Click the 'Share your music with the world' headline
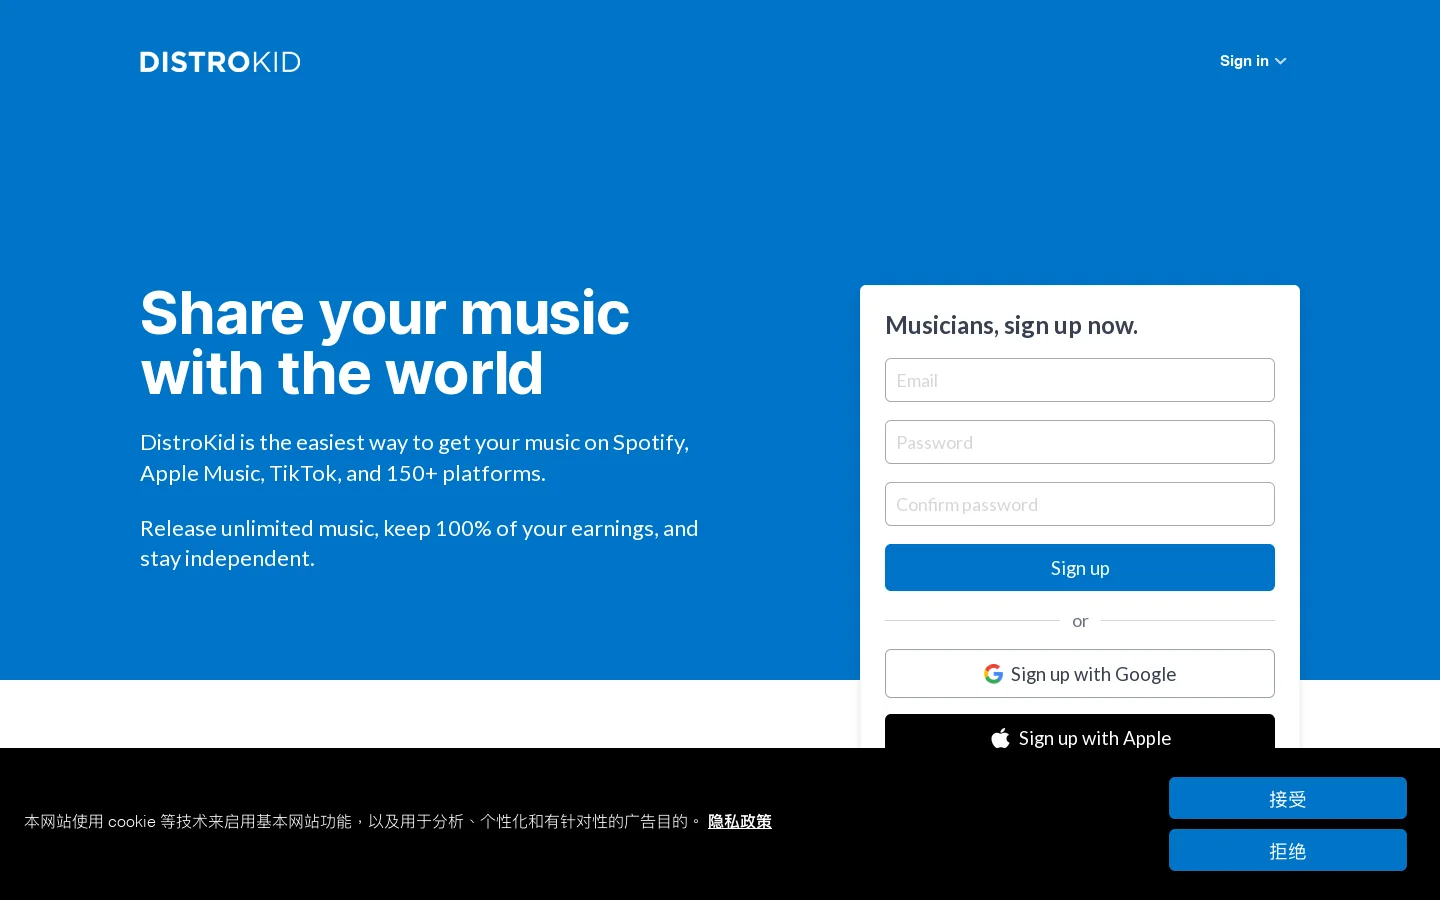 point(385,343)
